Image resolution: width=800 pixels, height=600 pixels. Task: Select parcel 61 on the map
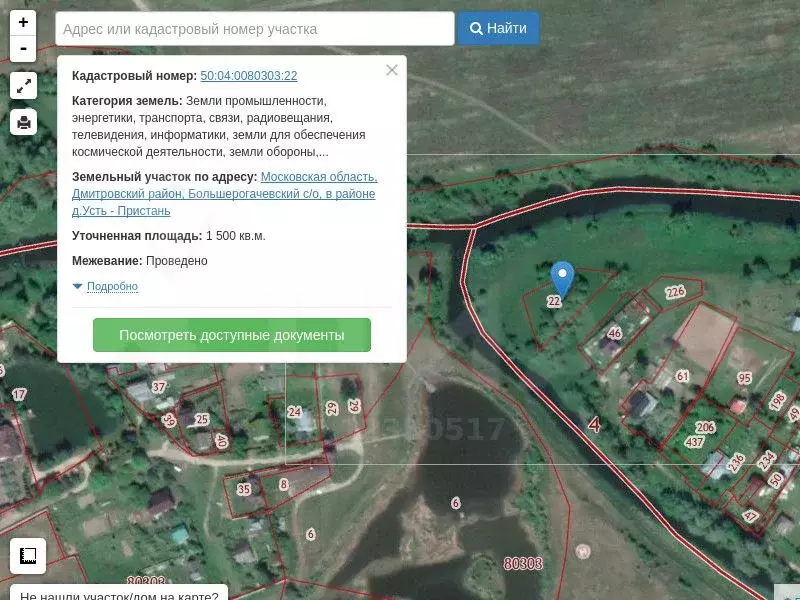click(682, 376)
